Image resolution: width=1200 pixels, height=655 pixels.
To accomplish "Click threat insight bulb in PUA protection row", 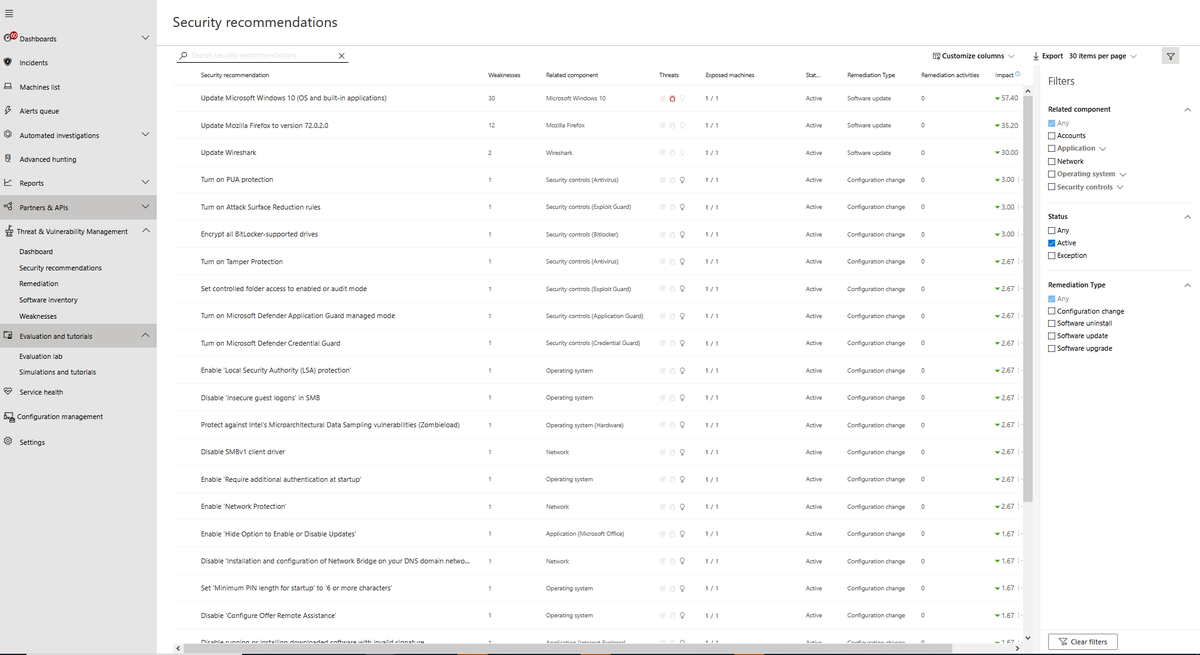I will pos(682,180).
